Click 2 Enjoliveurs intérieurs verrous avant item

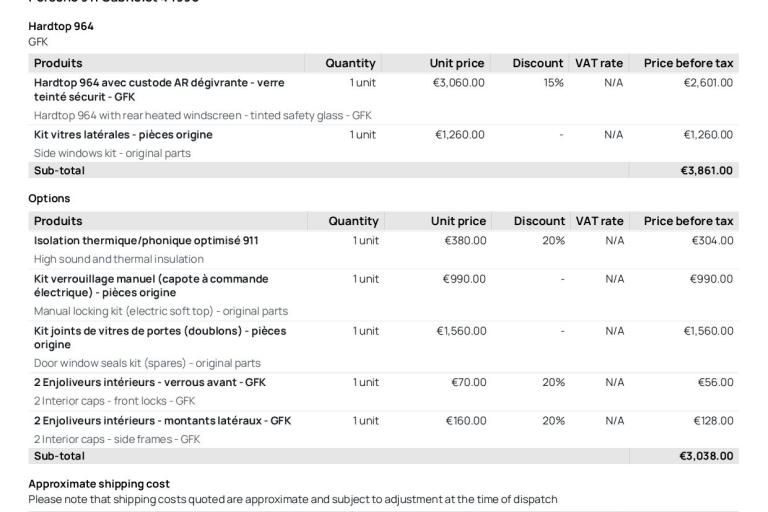pyautogui.click(x=149, y=382)
